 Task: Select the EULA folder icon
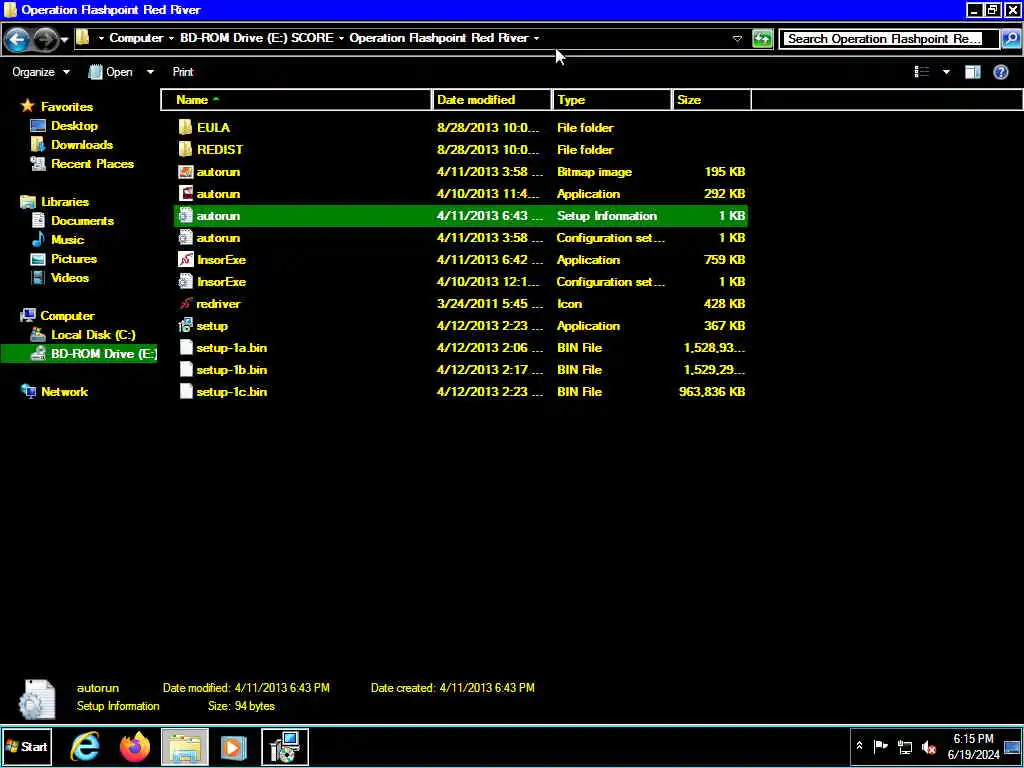pyautogui.click(x=185, y=127)
